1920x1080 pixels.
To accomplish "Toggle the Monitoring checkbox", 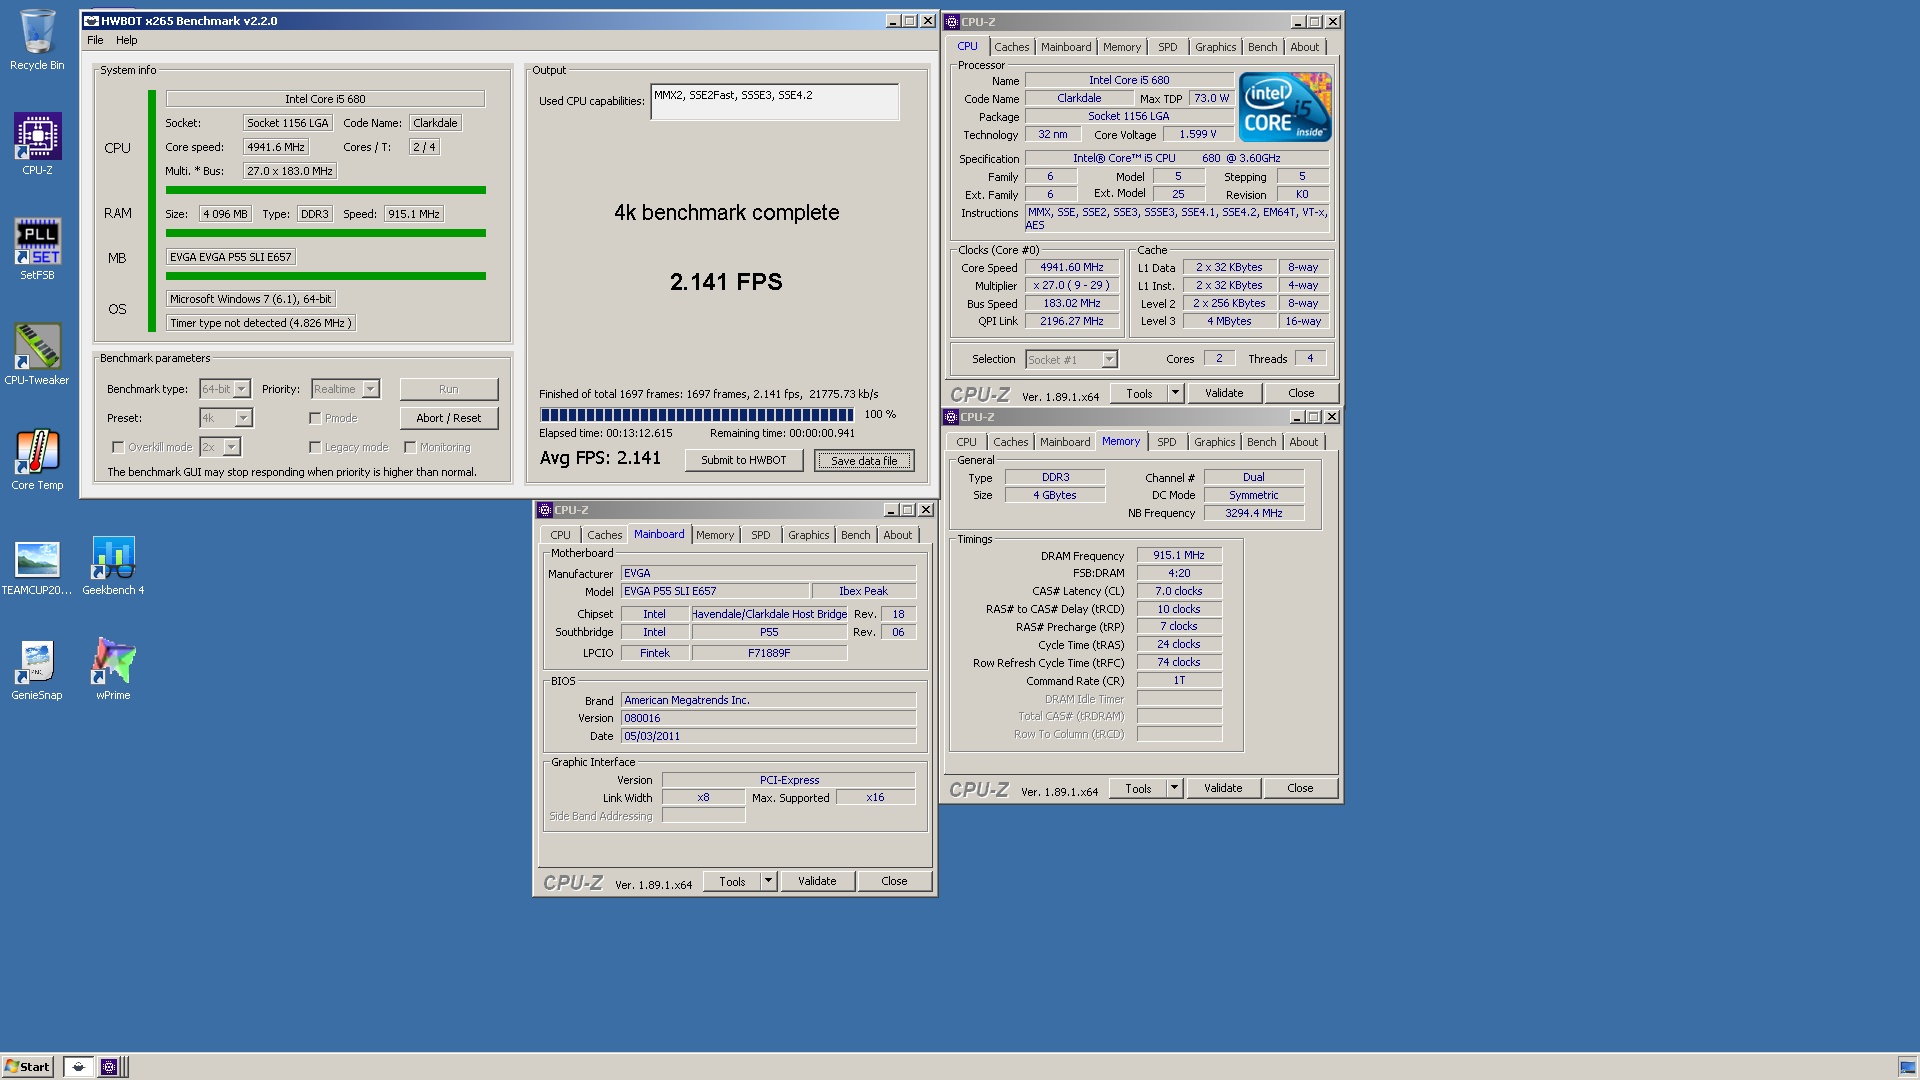I will [x=410, y=447].
